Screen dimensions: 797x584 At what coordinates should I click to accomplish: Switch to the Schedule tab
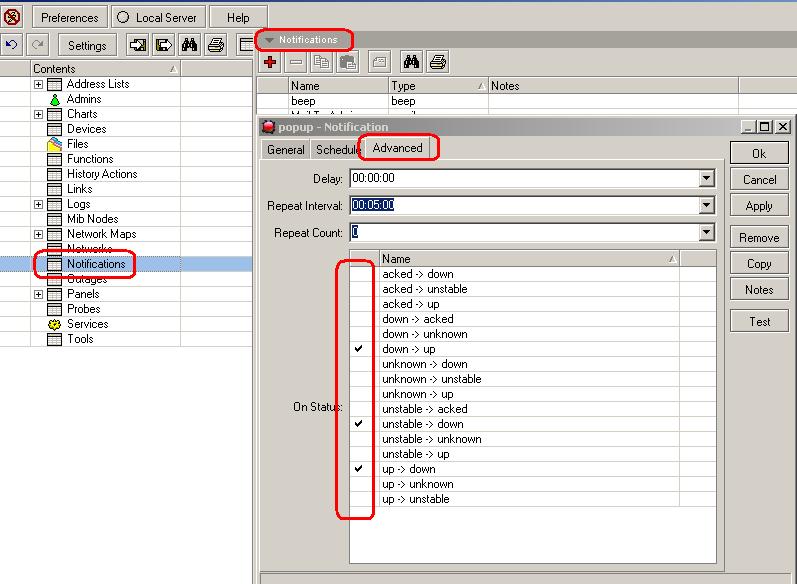pyautogui.click(x=337, y=149)
